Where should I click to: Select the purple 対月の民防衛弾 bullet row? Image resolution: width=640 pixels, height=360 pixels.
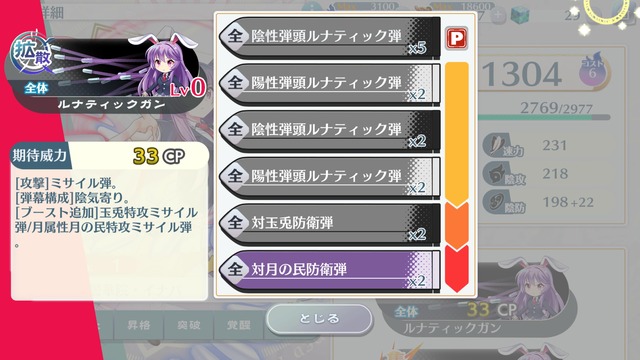point(330,270)
